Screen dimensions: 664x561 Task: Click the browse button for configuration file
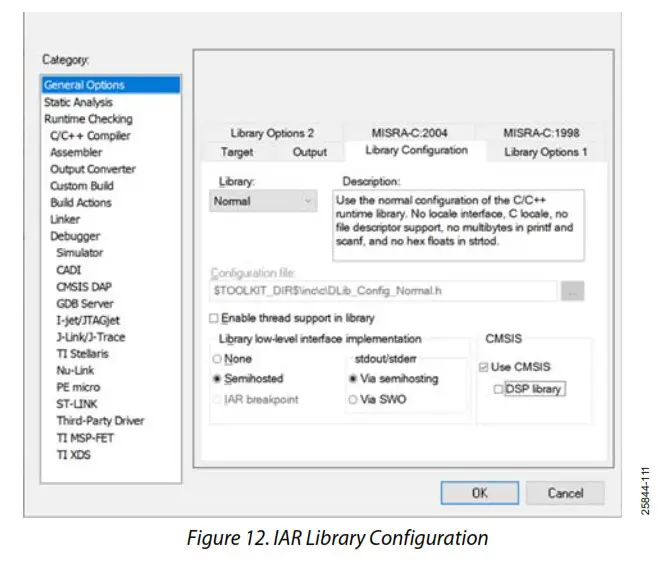coord(573,291)
